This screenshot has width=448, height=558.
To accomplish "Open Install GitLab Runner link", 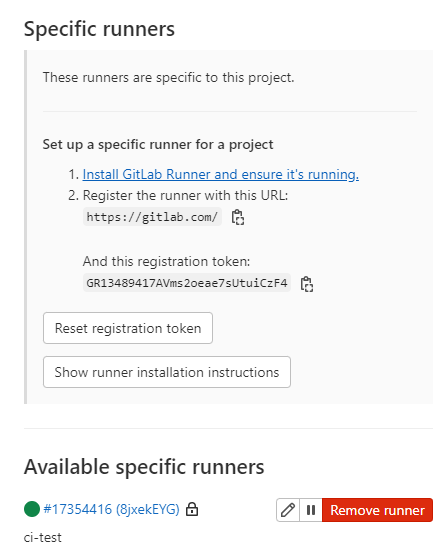I will coord(221,174).
